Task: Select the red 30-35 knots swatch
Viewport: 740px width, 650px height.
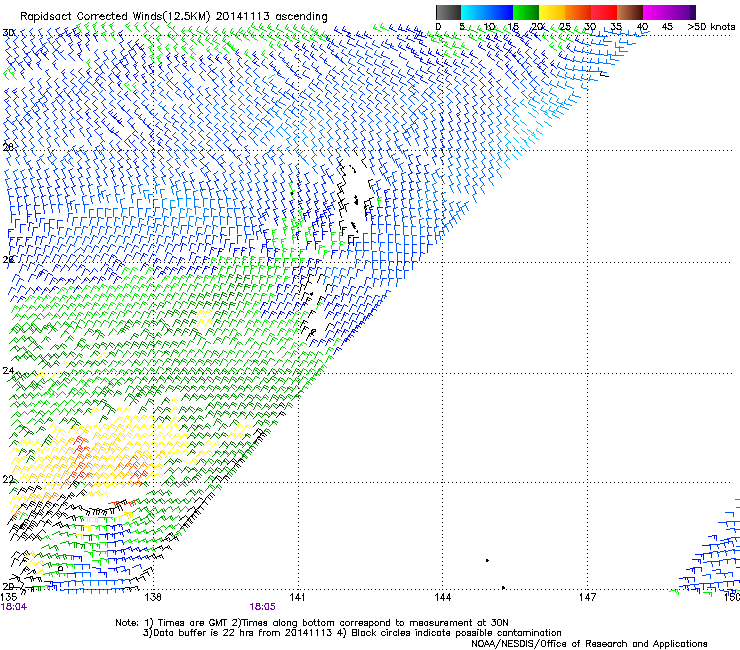Action: pos(604,12)
